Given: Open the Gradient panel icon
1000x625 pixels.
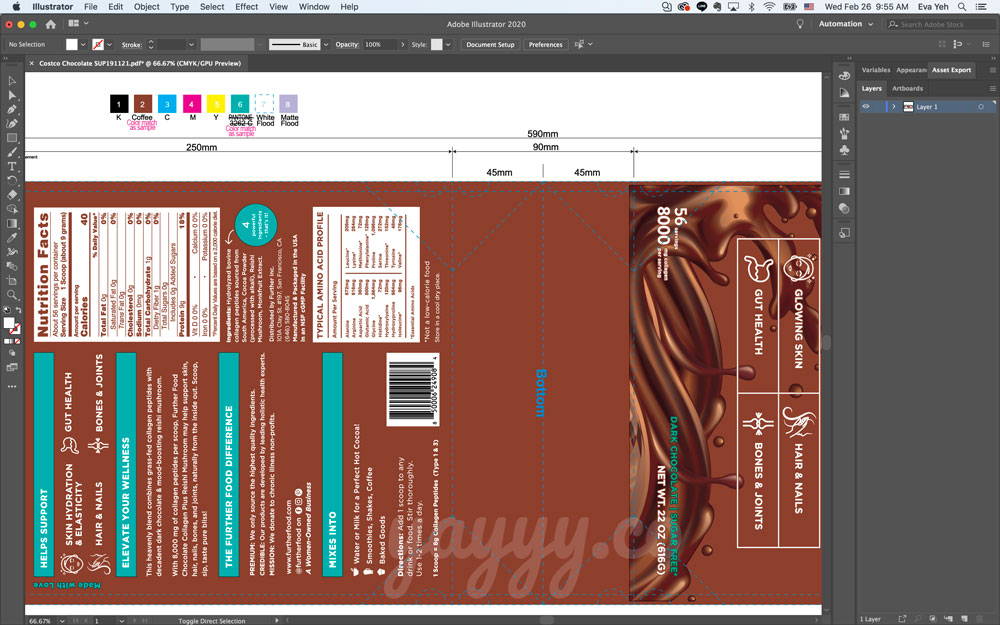Looking at the screenshot, I should [x=844, y=191].
